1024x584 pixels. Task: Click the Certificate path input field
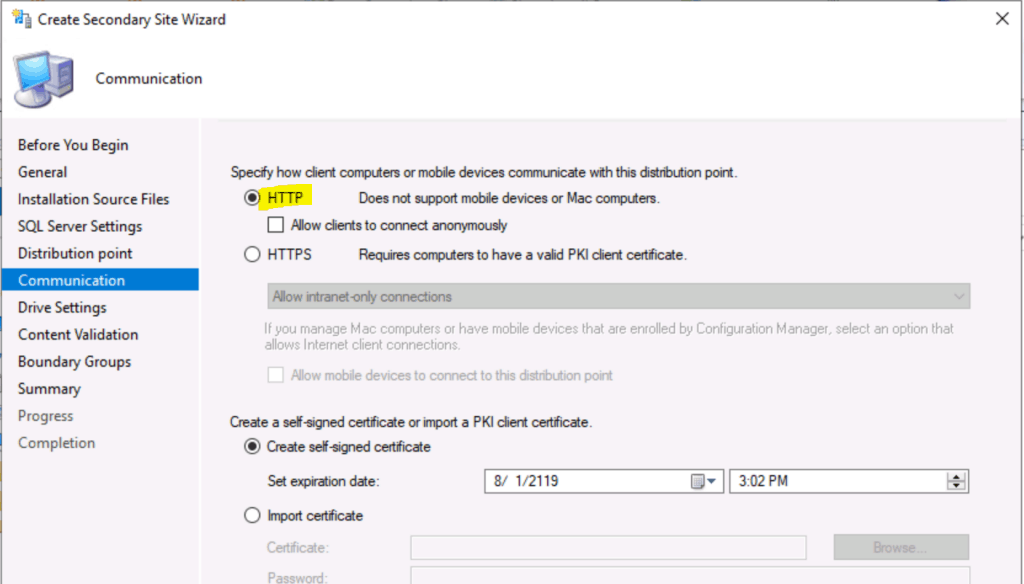pos(608,547)
